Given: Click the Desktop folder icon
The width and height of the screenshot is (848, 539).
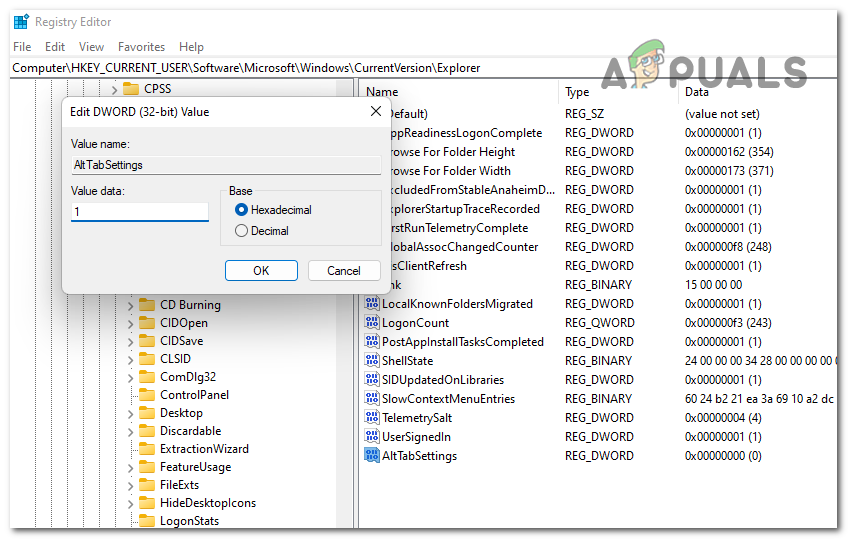Looking at the screenshot, I should pyautogui.click(x=147, y=413).
